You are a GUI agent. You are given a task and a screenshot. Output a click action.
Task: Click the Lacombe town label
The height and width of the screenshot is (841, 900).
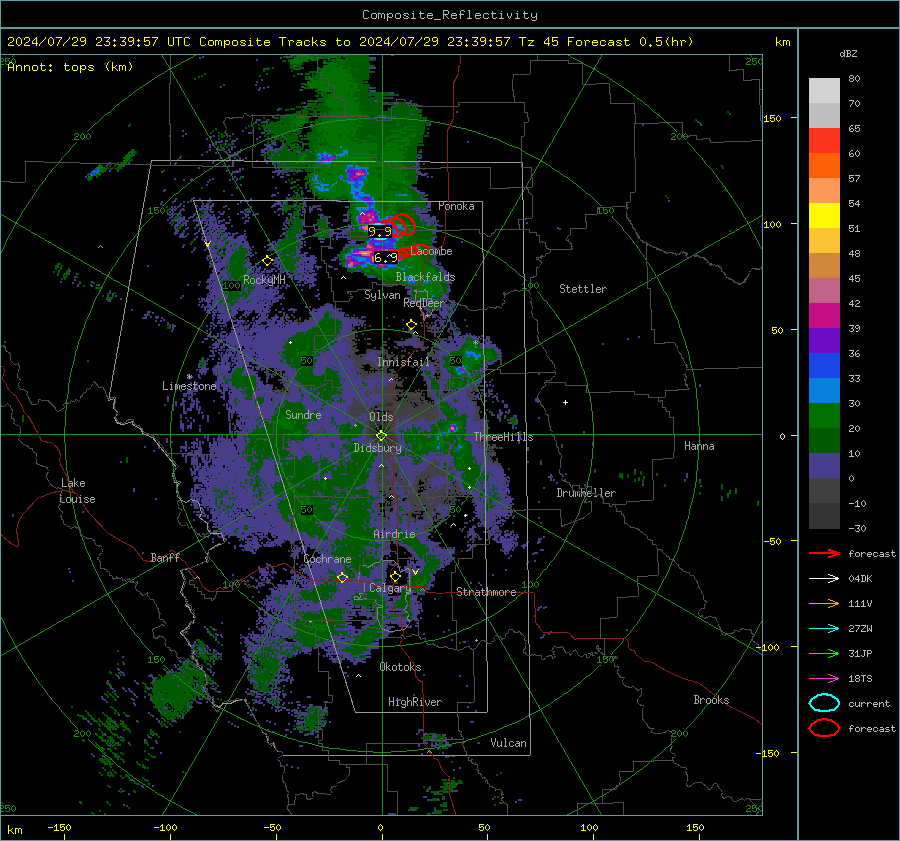click(x=432, y=251)
